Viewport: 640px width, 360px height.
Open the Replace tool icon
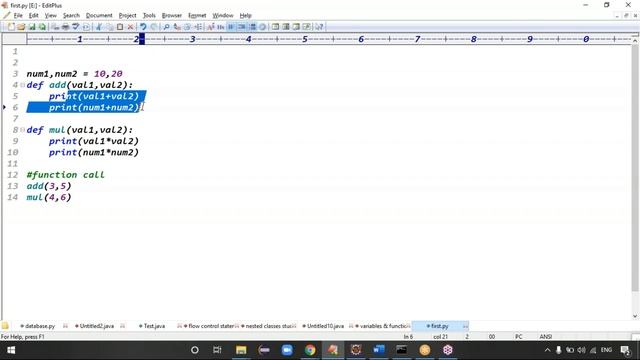click(x=177, y=27)
